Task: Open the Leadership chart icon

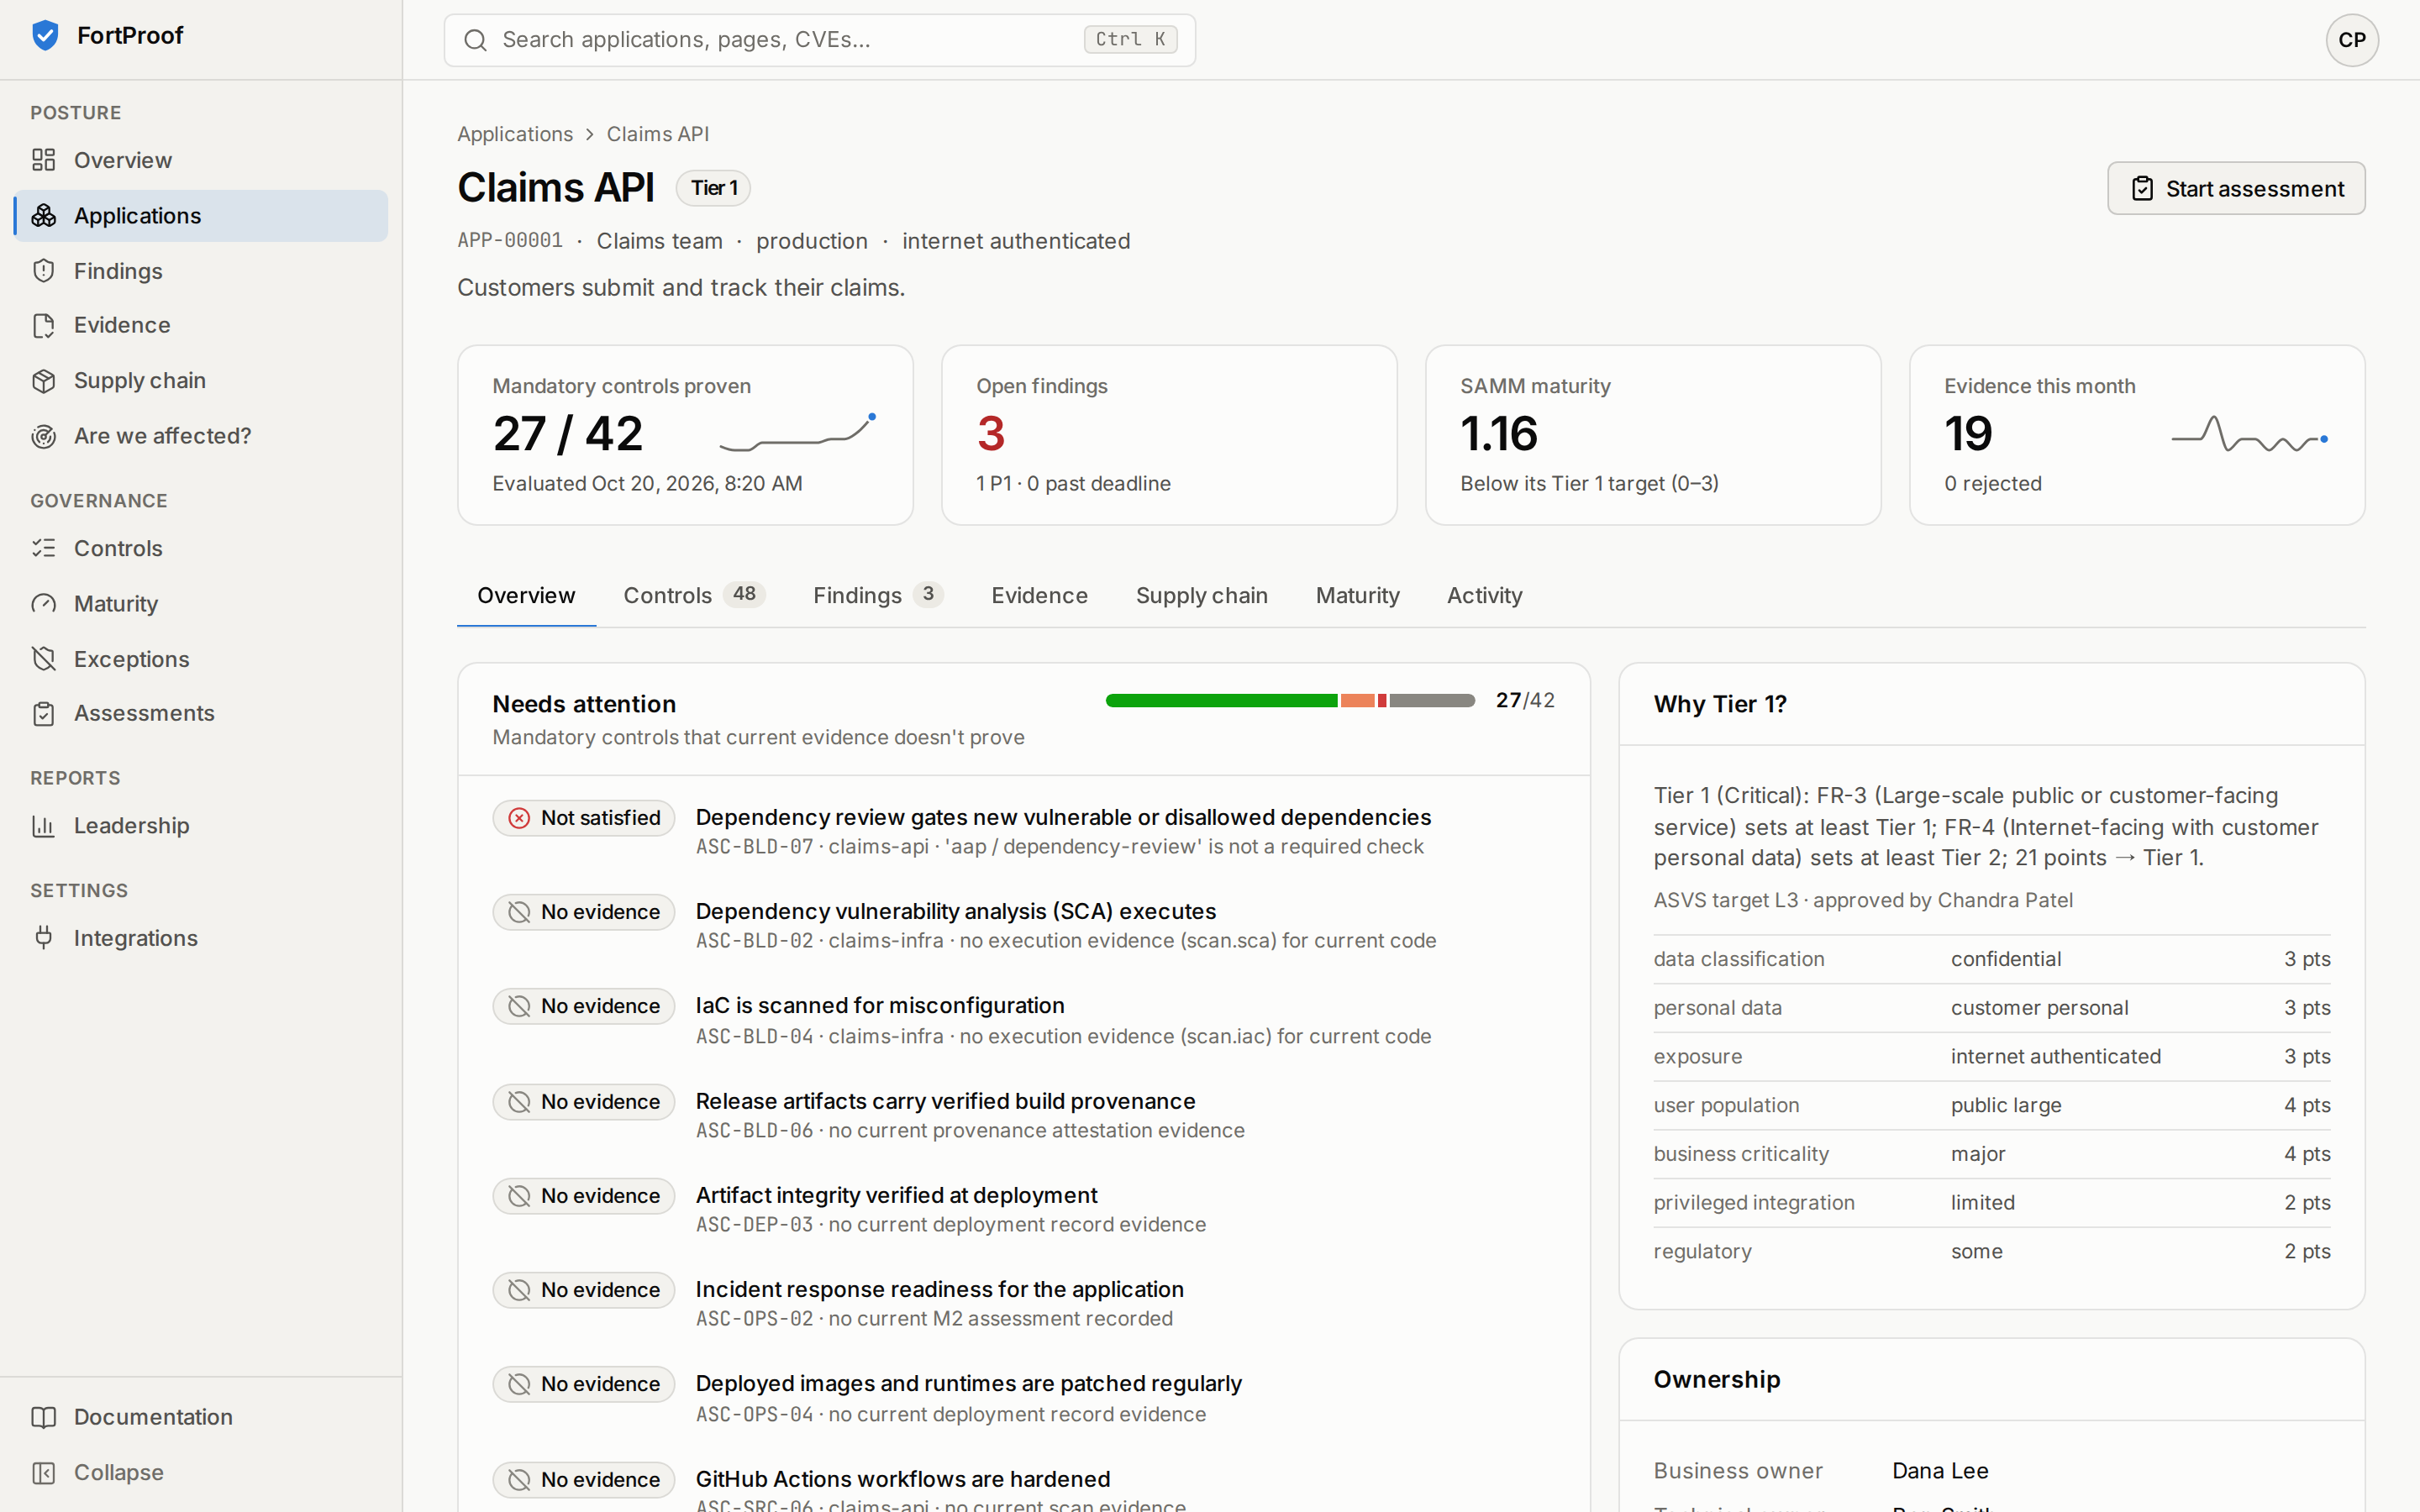Action: click(x=44, y=826)
